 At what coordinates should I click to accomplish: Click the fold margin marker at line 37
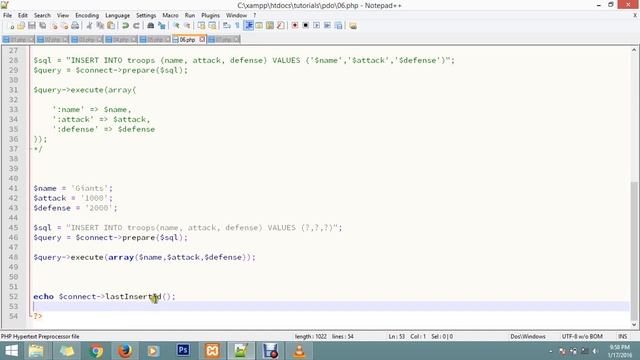[x=30, y=149]
